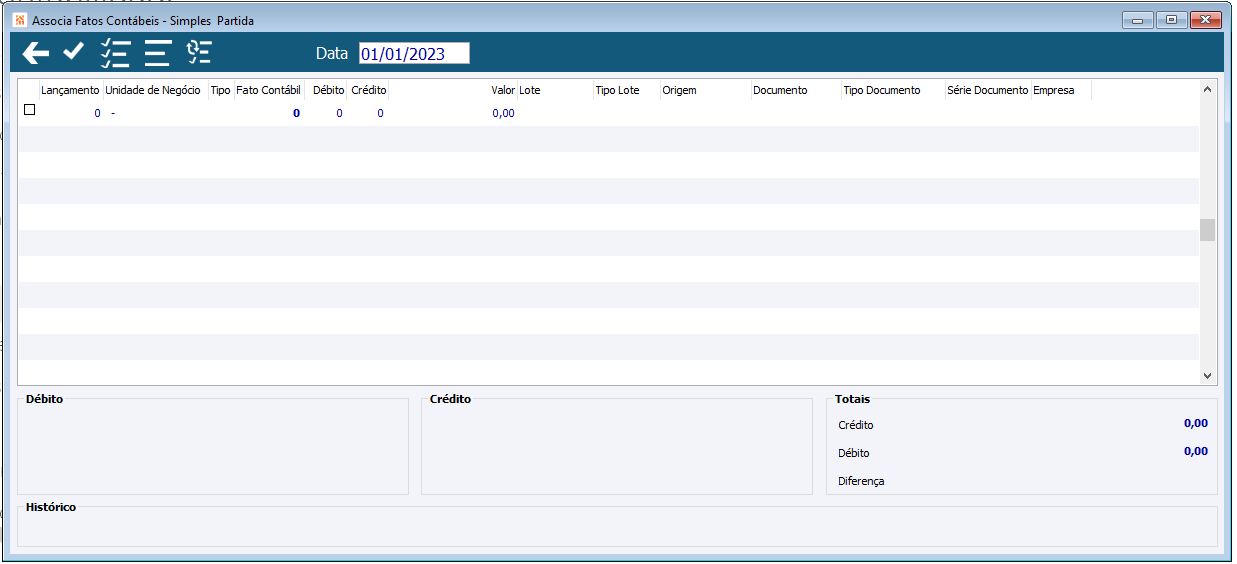Click the back arrow icon
1237x564 pixels.
[x=36, y=53]
